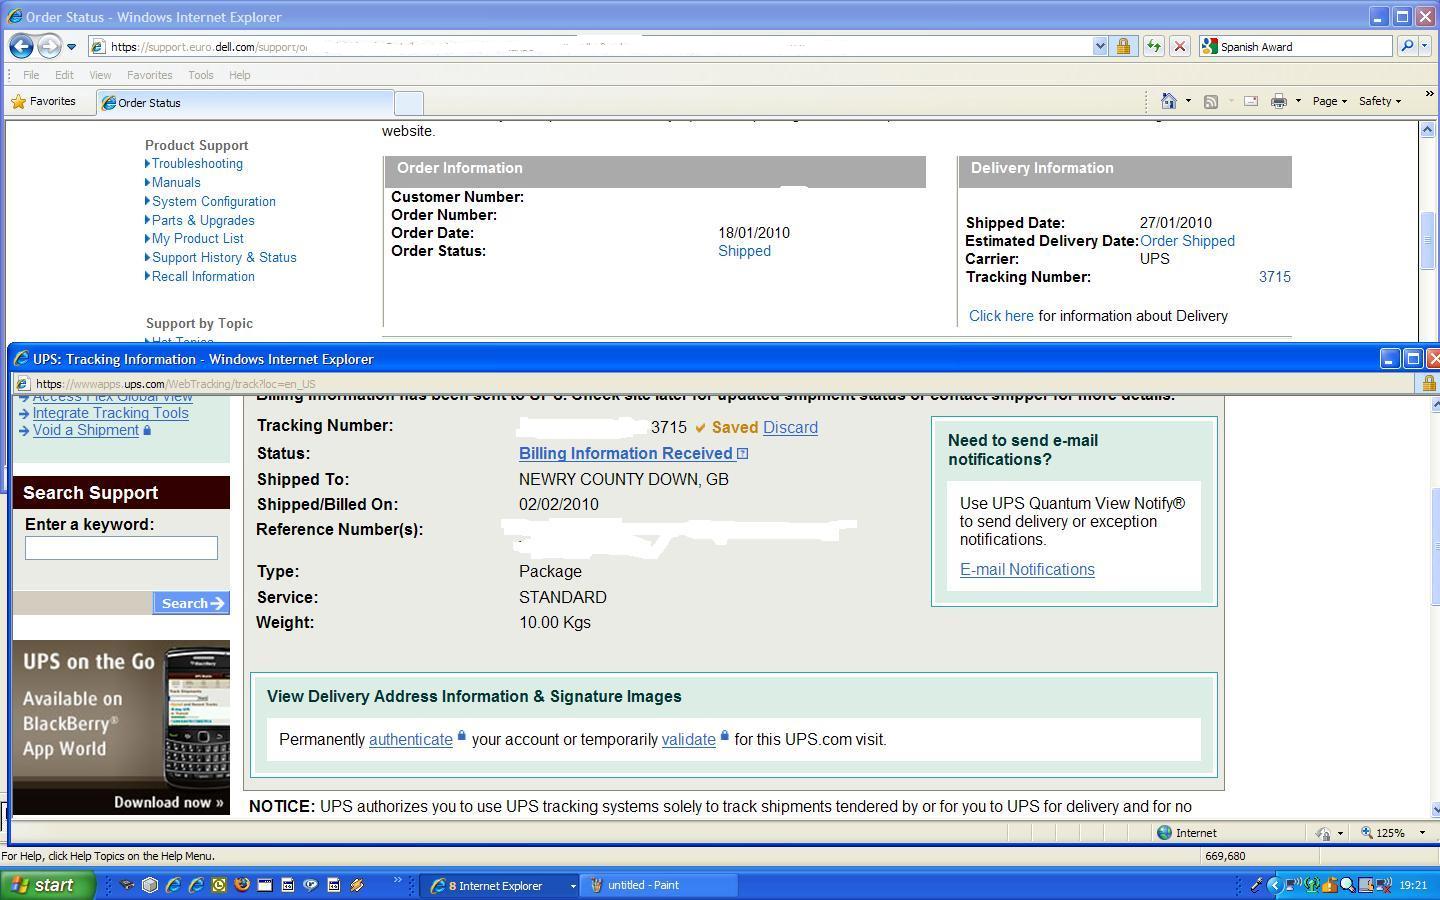Open a new blank tab

tap(409, 102)
